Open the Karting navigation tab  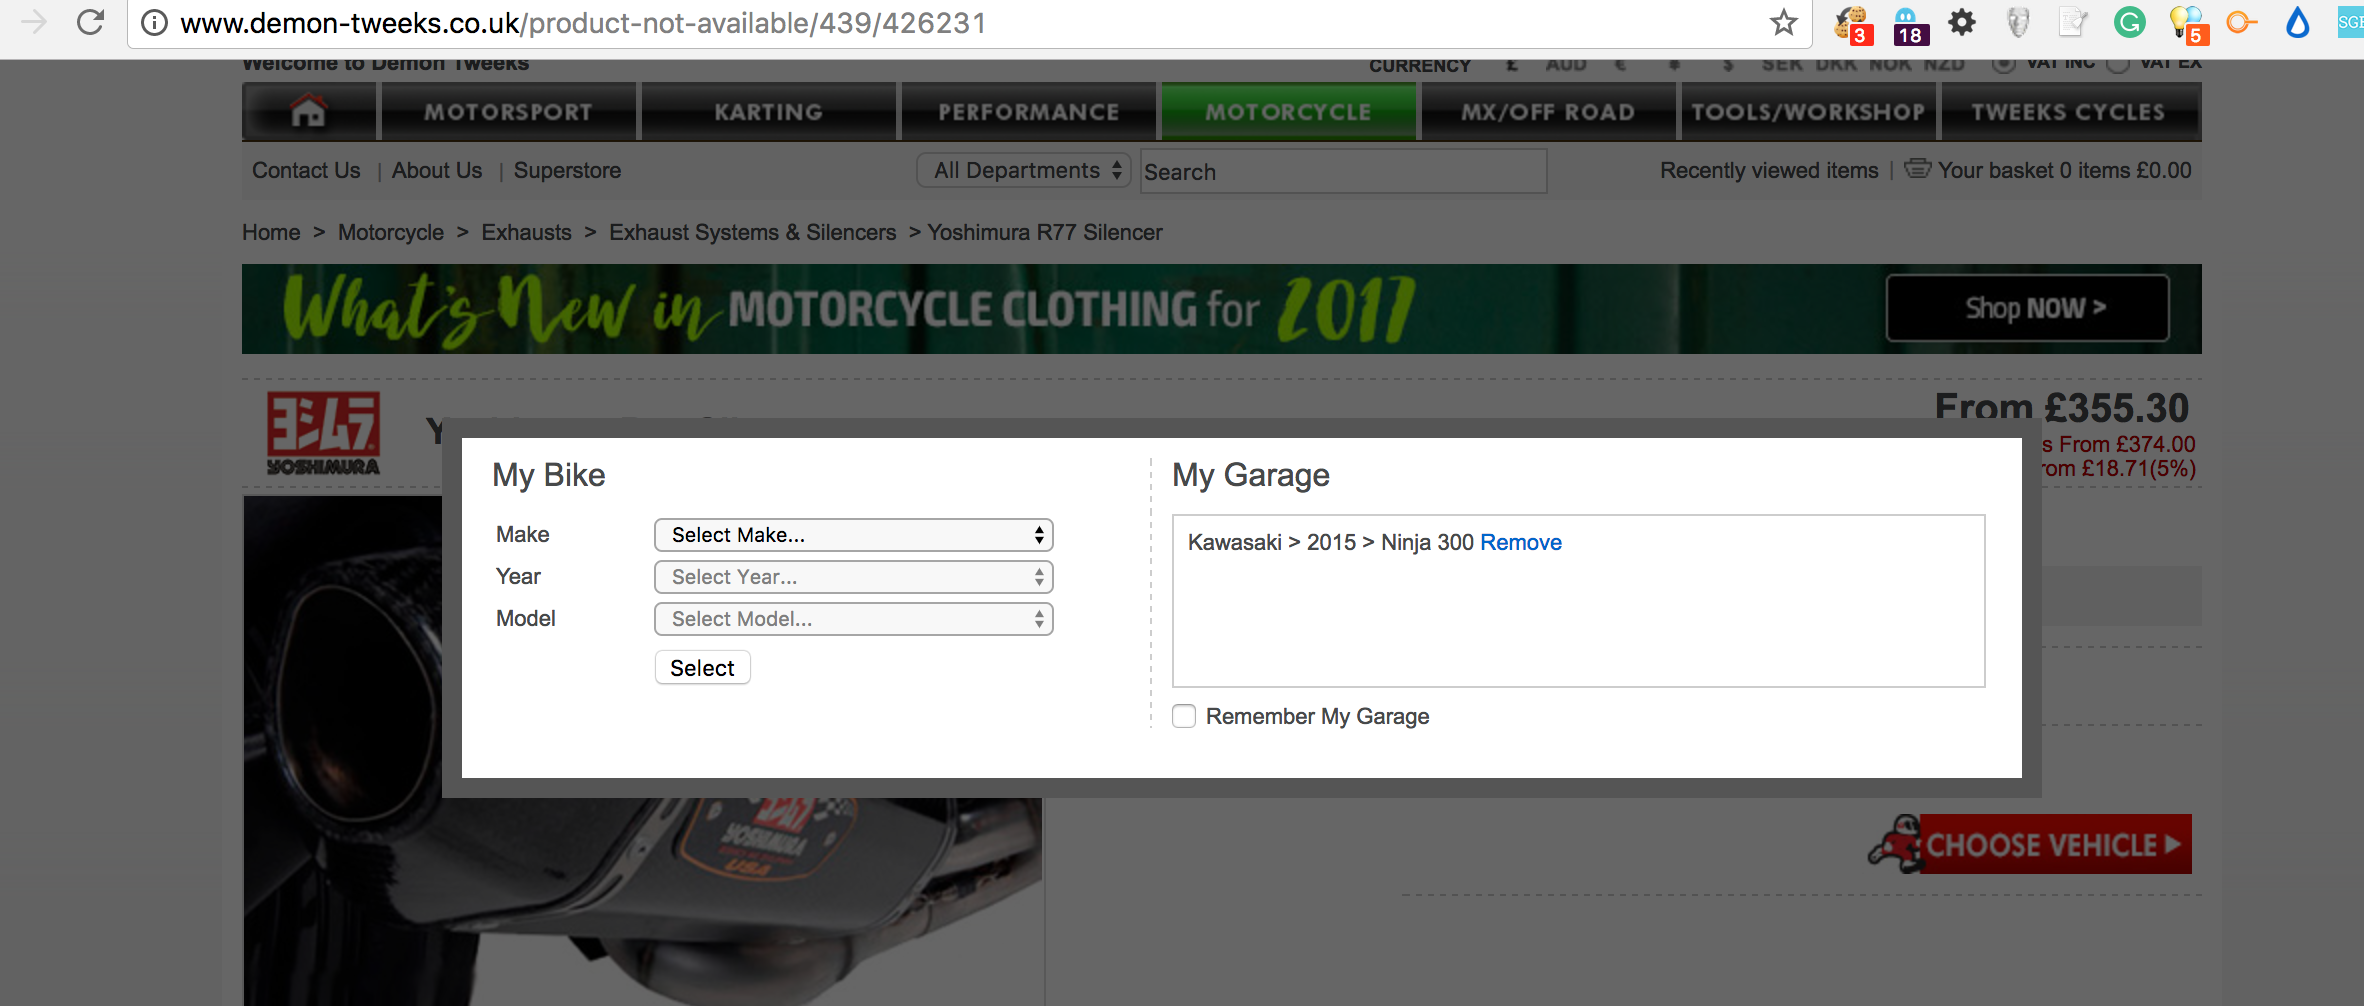(x=768, y=111)
